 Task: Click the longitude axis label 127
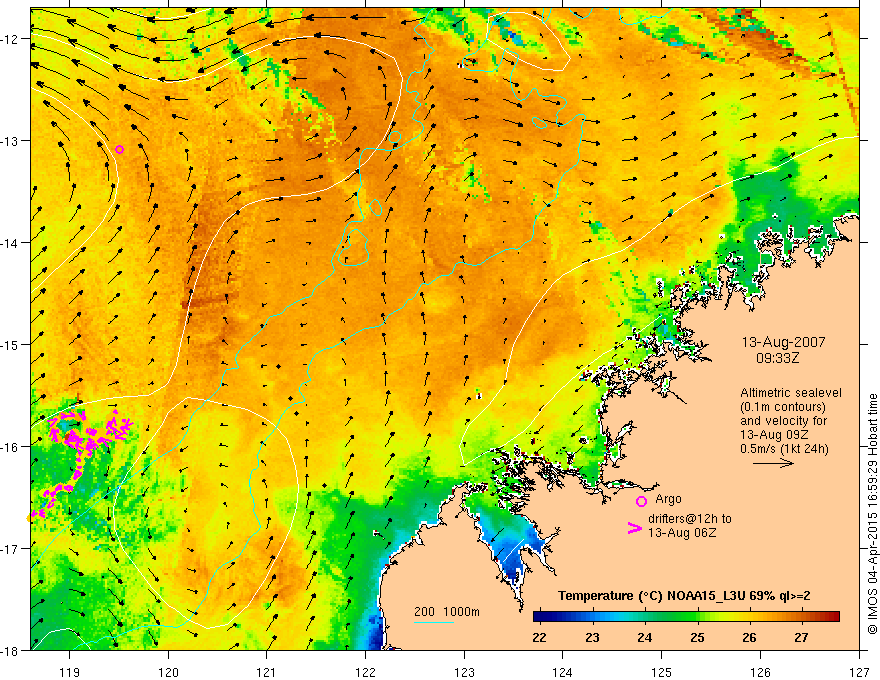tap(859, 672)
